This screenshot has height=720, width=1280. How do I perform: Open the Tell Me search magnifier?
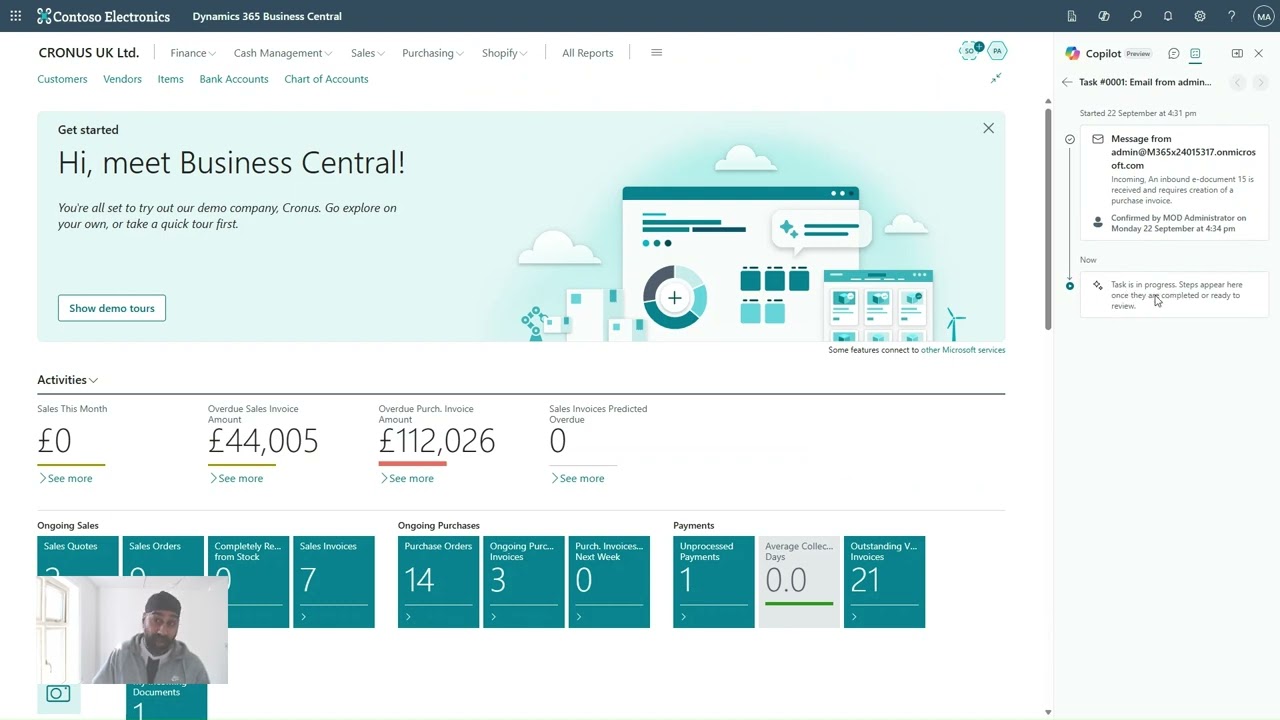click(1136, 16)
